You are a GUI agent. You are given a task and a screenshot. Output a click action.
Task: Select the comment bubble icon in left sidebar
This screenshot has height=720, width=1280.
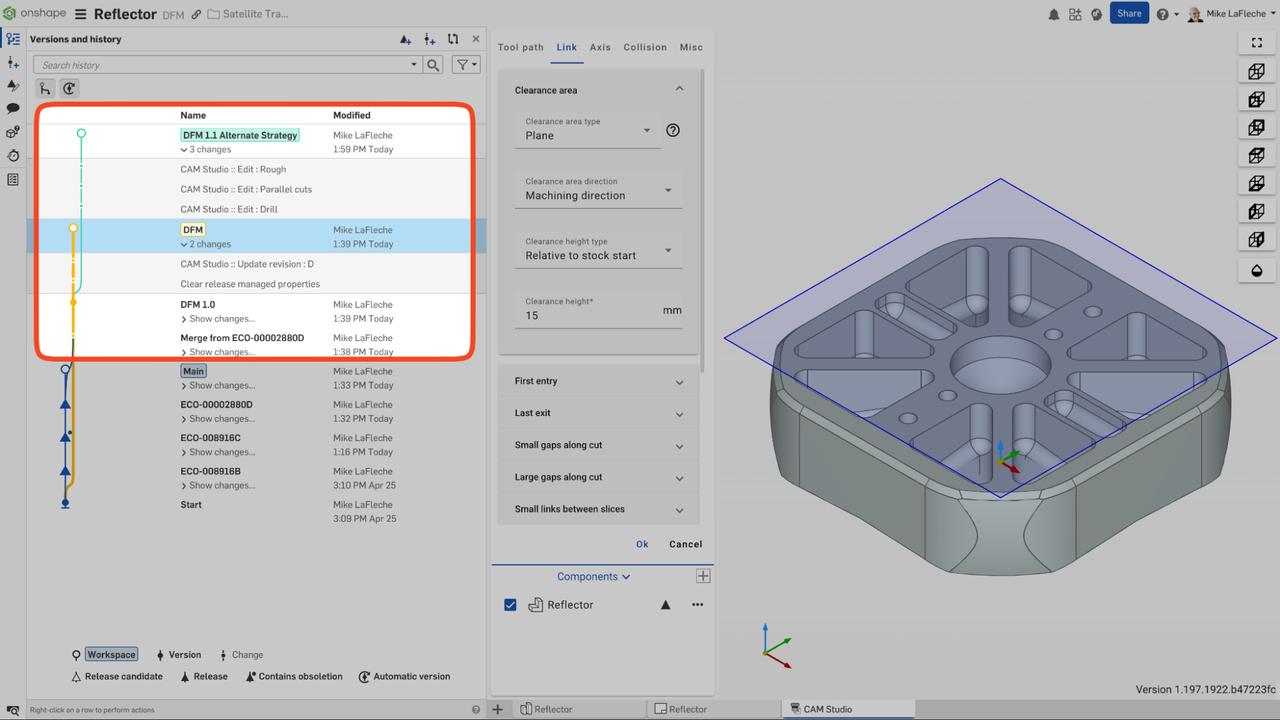tap(12, 107)
